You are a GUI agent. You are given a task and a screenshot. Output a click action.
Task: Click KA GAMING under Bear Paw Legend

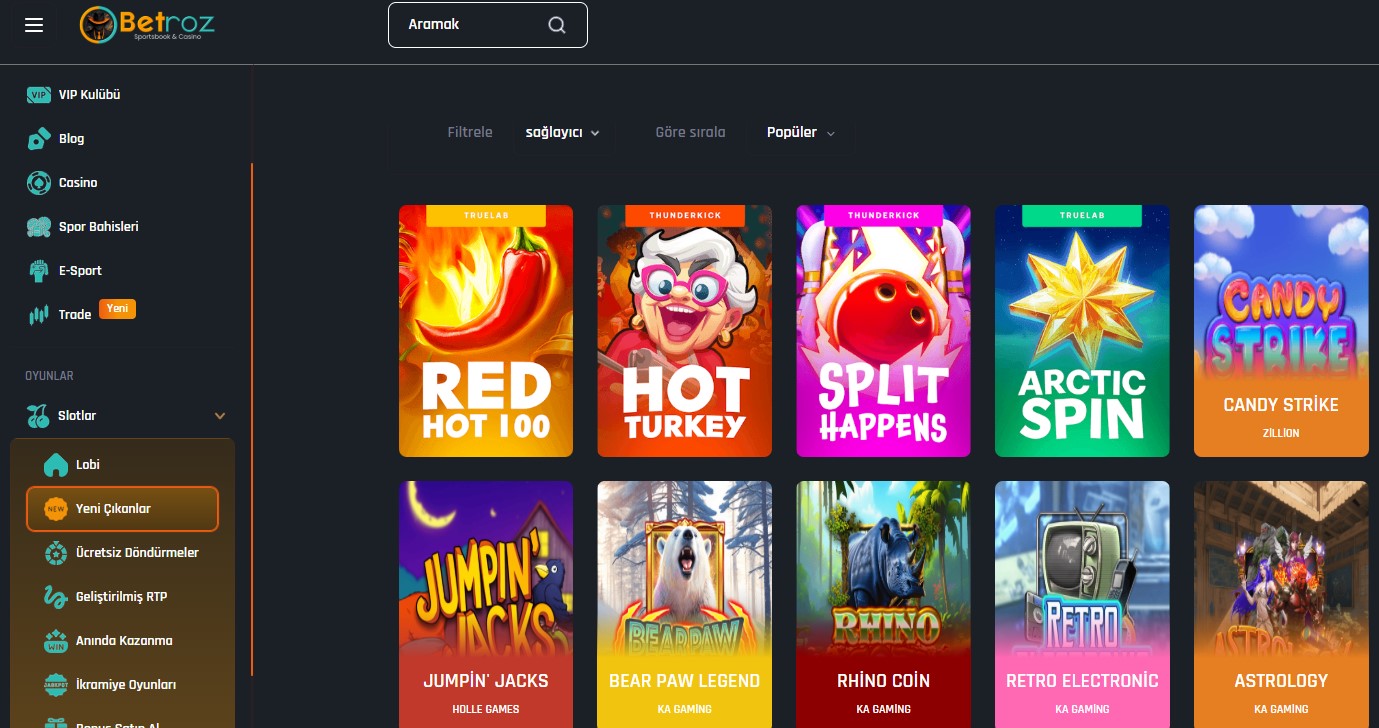pyautogui.click(x=685, y=709)
